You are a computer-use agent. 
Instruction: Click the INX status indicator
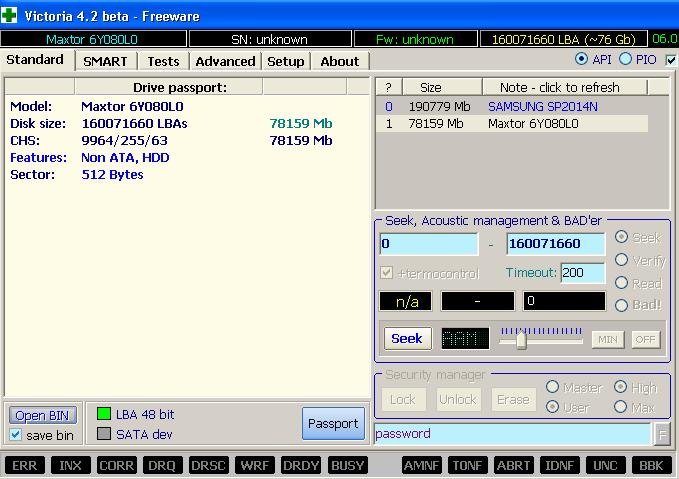[71, 466]
